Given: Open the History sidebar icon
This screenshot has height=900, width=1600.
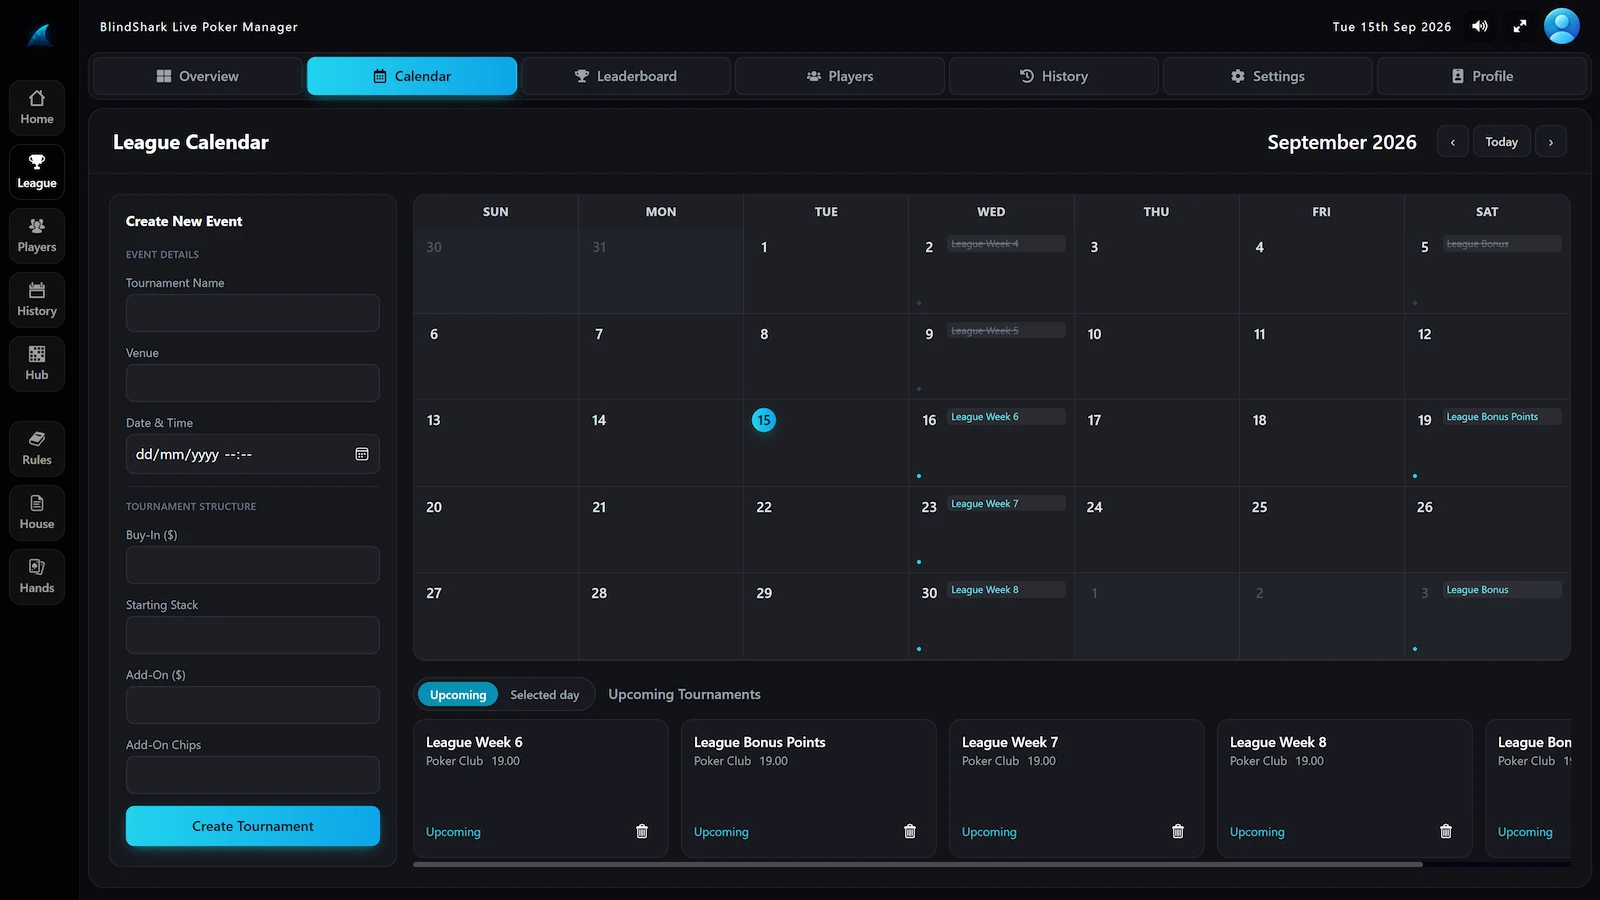Looking at the screenshot, I should click(37, 300).
